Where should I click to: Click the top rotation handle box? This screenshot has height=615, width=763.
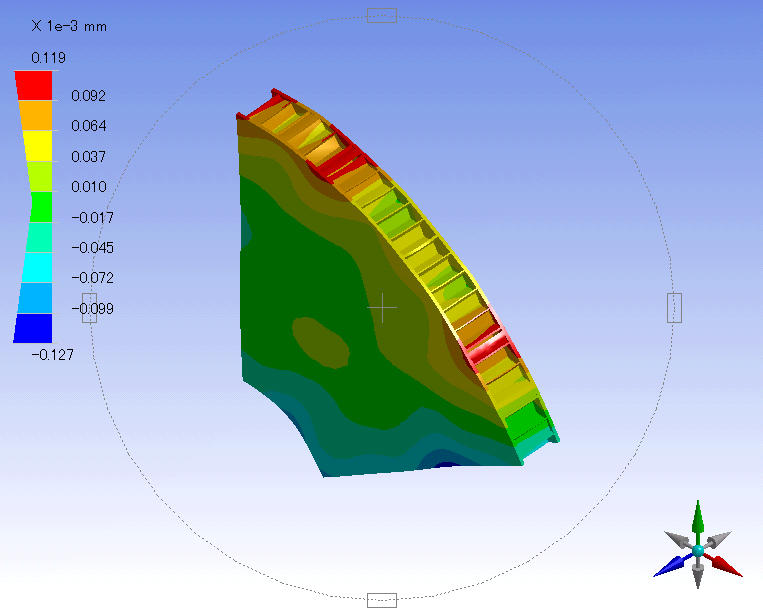382,16
